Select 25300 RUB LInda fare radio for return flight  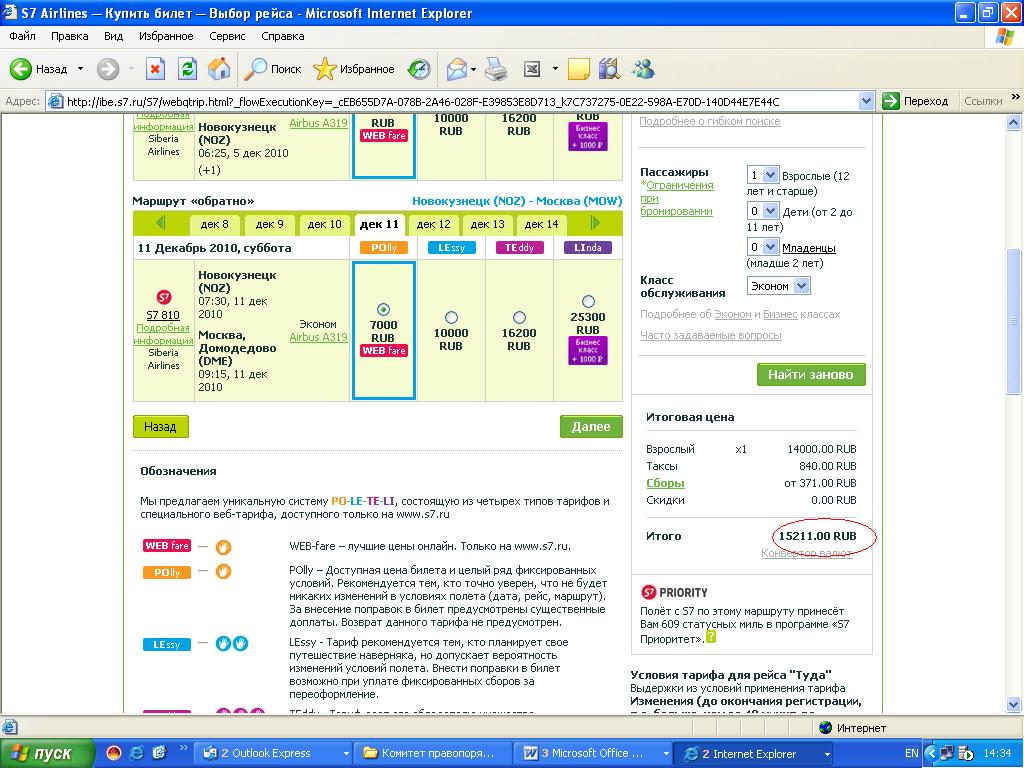(x=588, y=302)
